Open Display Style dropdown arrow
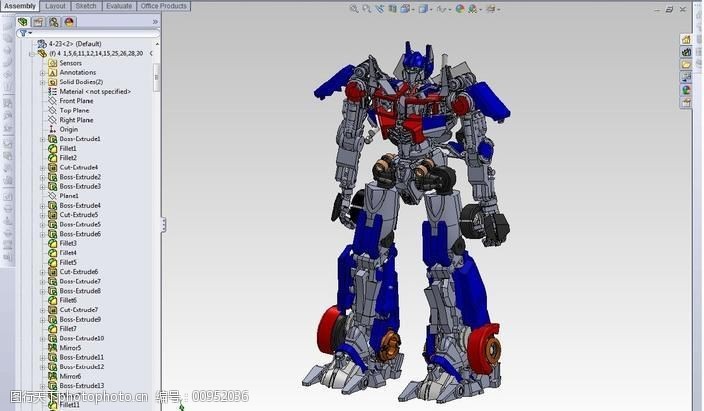The height and width of the screenshot is (411, 704). tap(431, 9)
